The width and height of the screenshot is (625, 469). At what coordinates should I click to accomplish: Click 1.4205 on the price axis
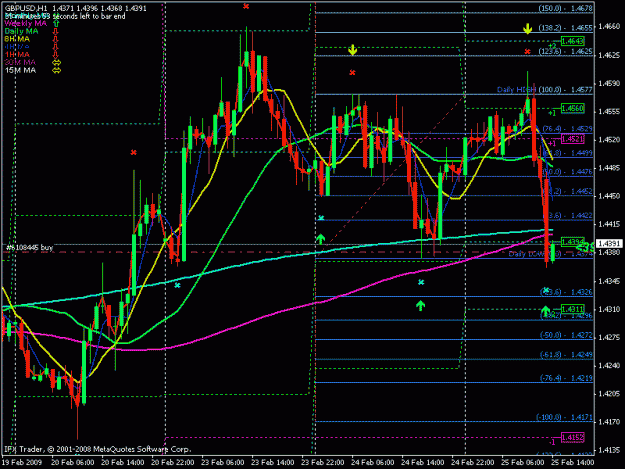pos(610,394)
